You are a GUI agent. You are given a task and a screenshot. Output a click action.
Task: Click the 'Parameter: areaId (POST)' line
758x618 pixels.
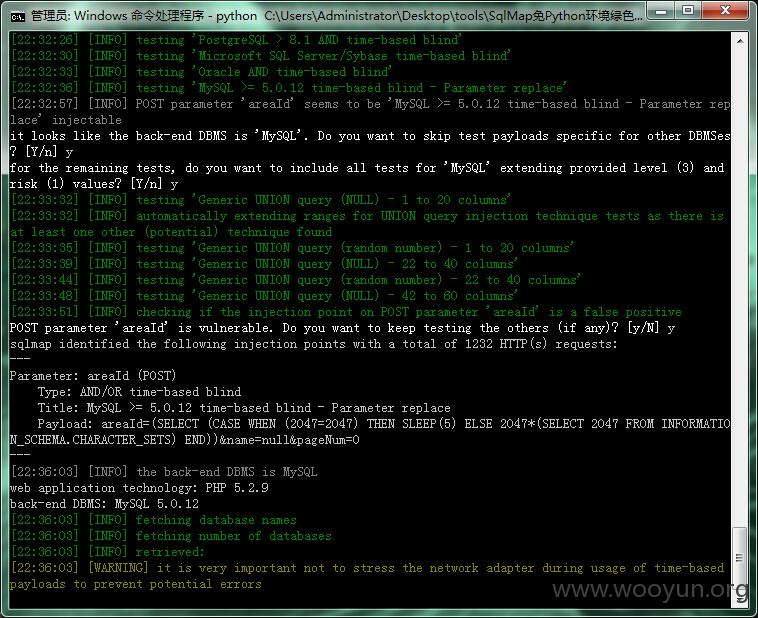[93, 376]
